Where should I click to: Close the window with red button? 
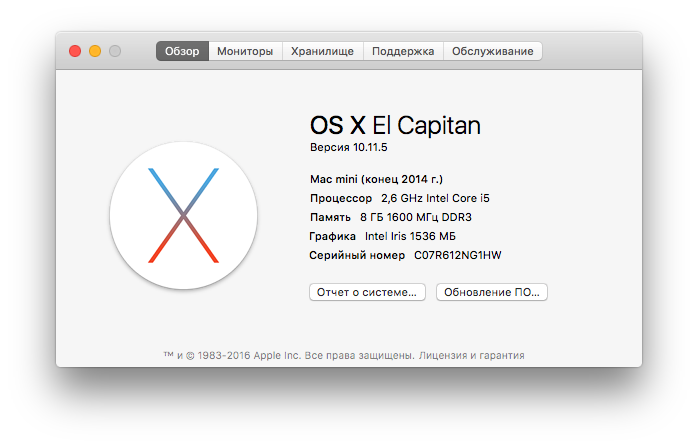click(x=75, y=51)
